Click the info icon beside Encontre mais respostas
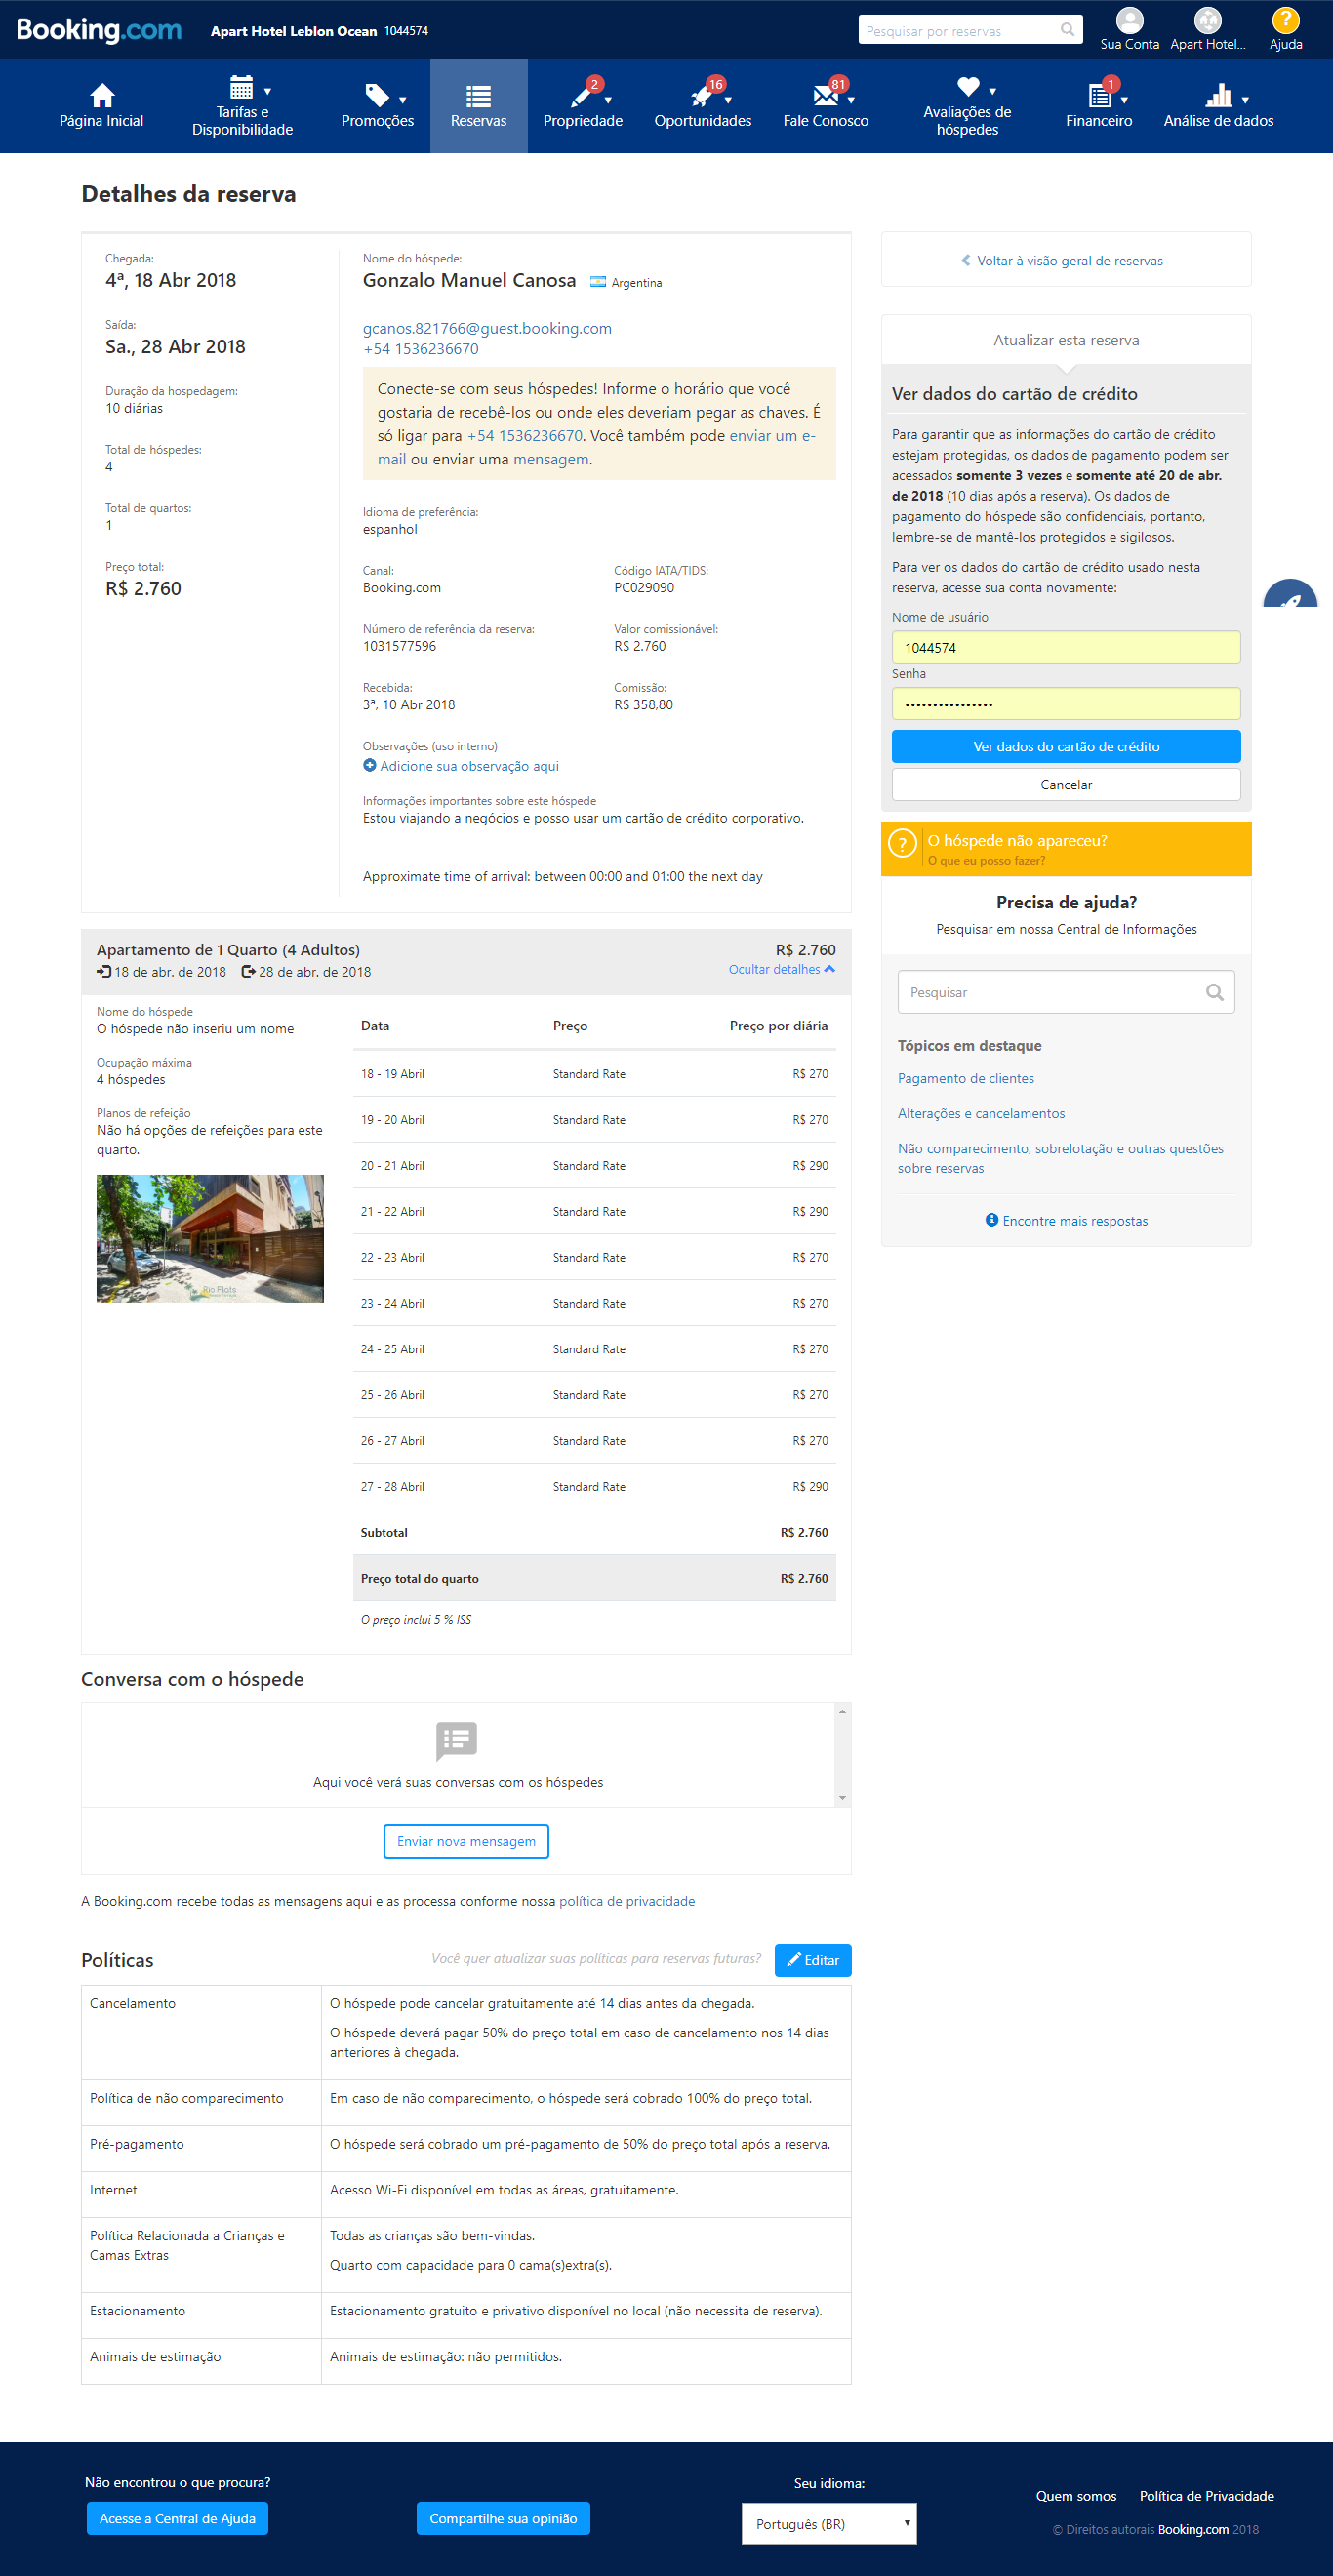1333x2576 pixels. click(991, 1220)
